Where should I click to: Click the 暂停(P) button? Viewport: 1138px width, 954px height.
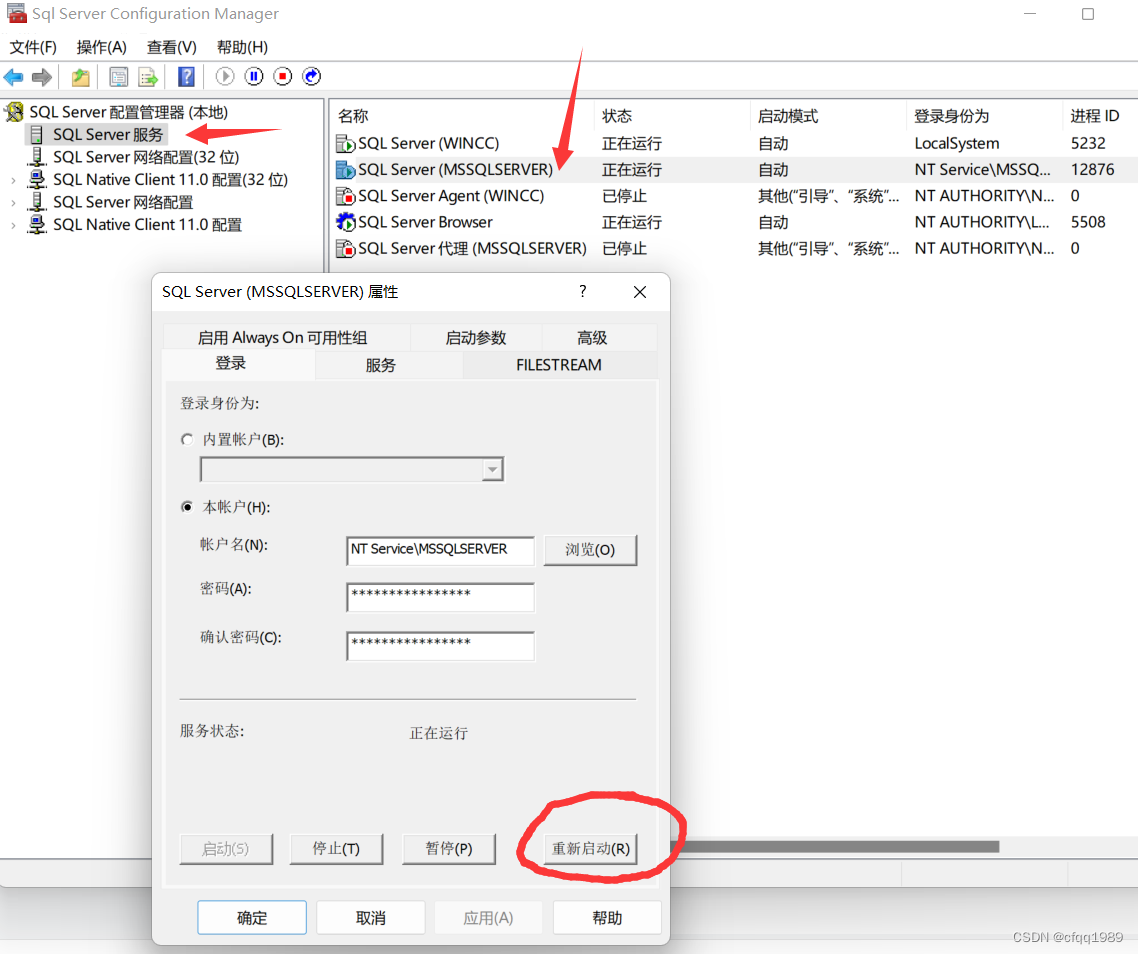coord(449,848)
